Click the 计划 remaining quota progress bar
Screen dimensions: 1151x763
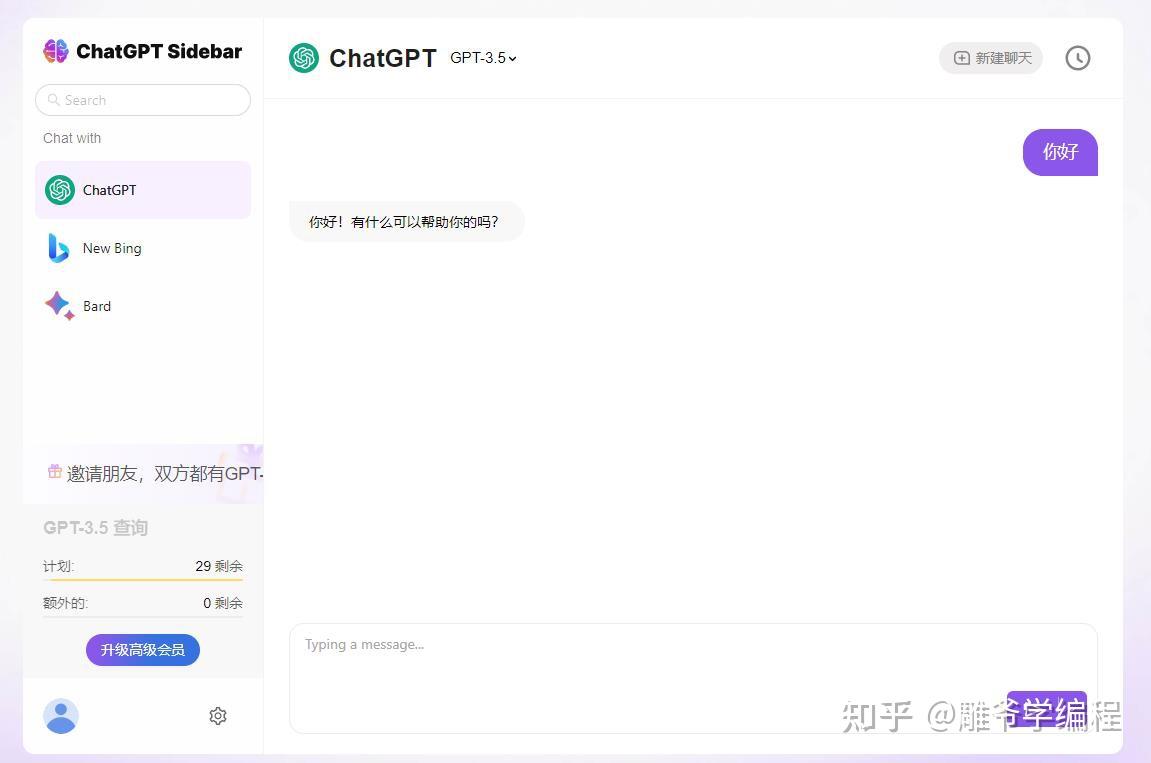pos(143,580)
